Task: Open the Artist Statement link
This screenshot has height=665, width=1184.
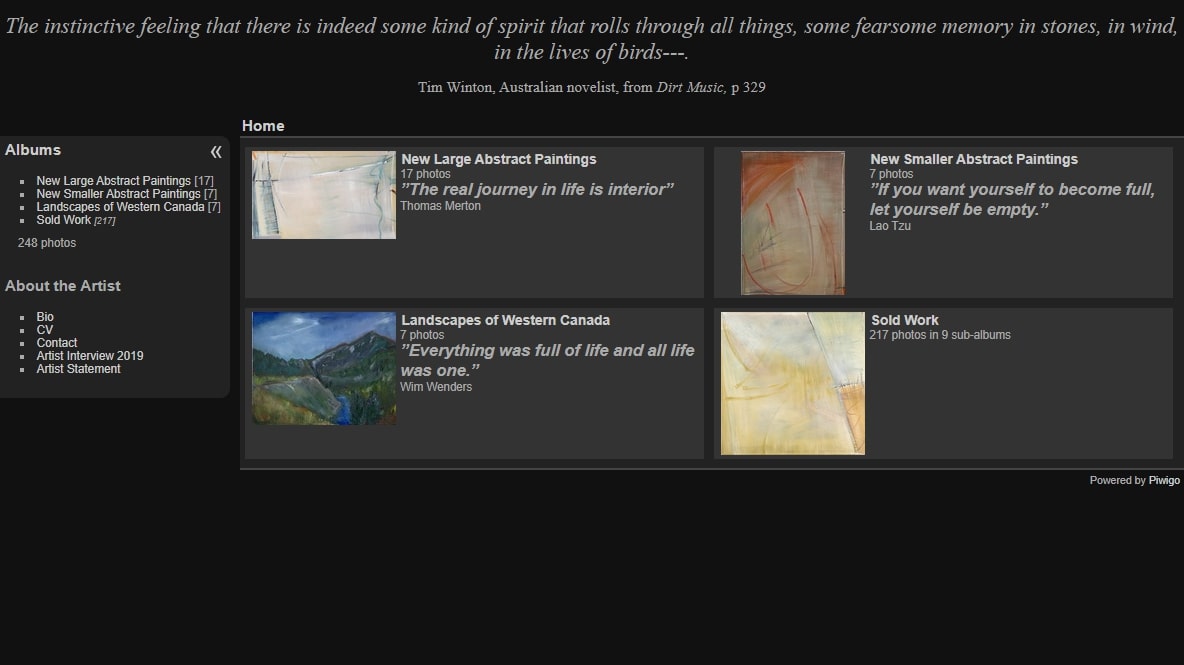Action: point(79,369)
